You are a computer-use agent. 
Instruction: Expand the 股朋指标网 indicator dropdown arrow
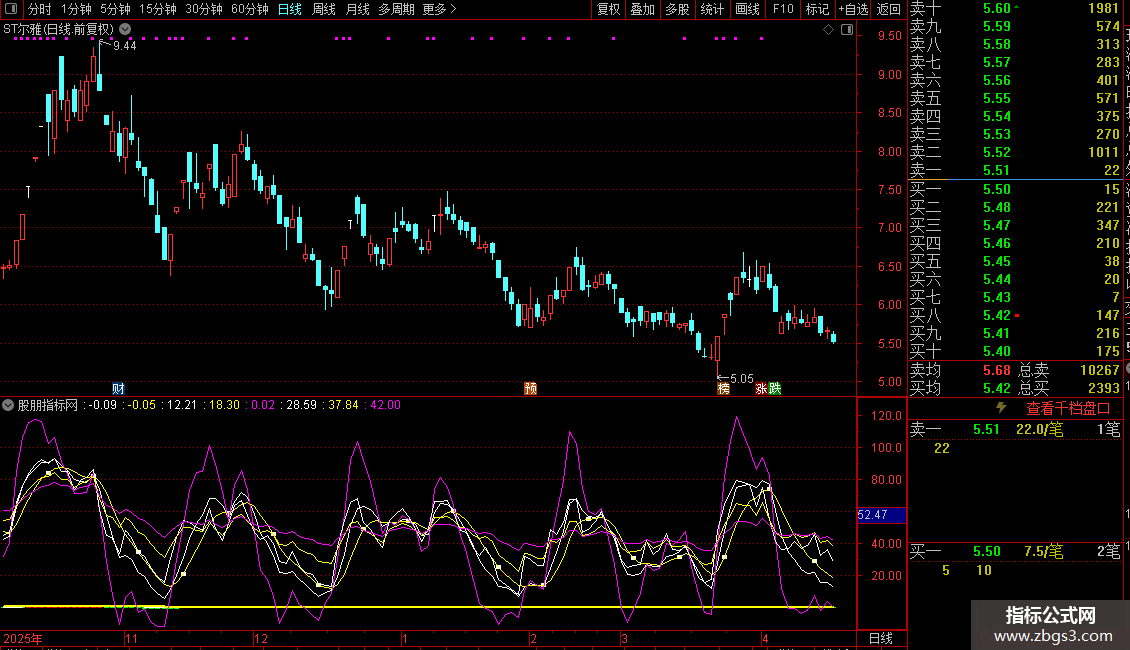8,405
